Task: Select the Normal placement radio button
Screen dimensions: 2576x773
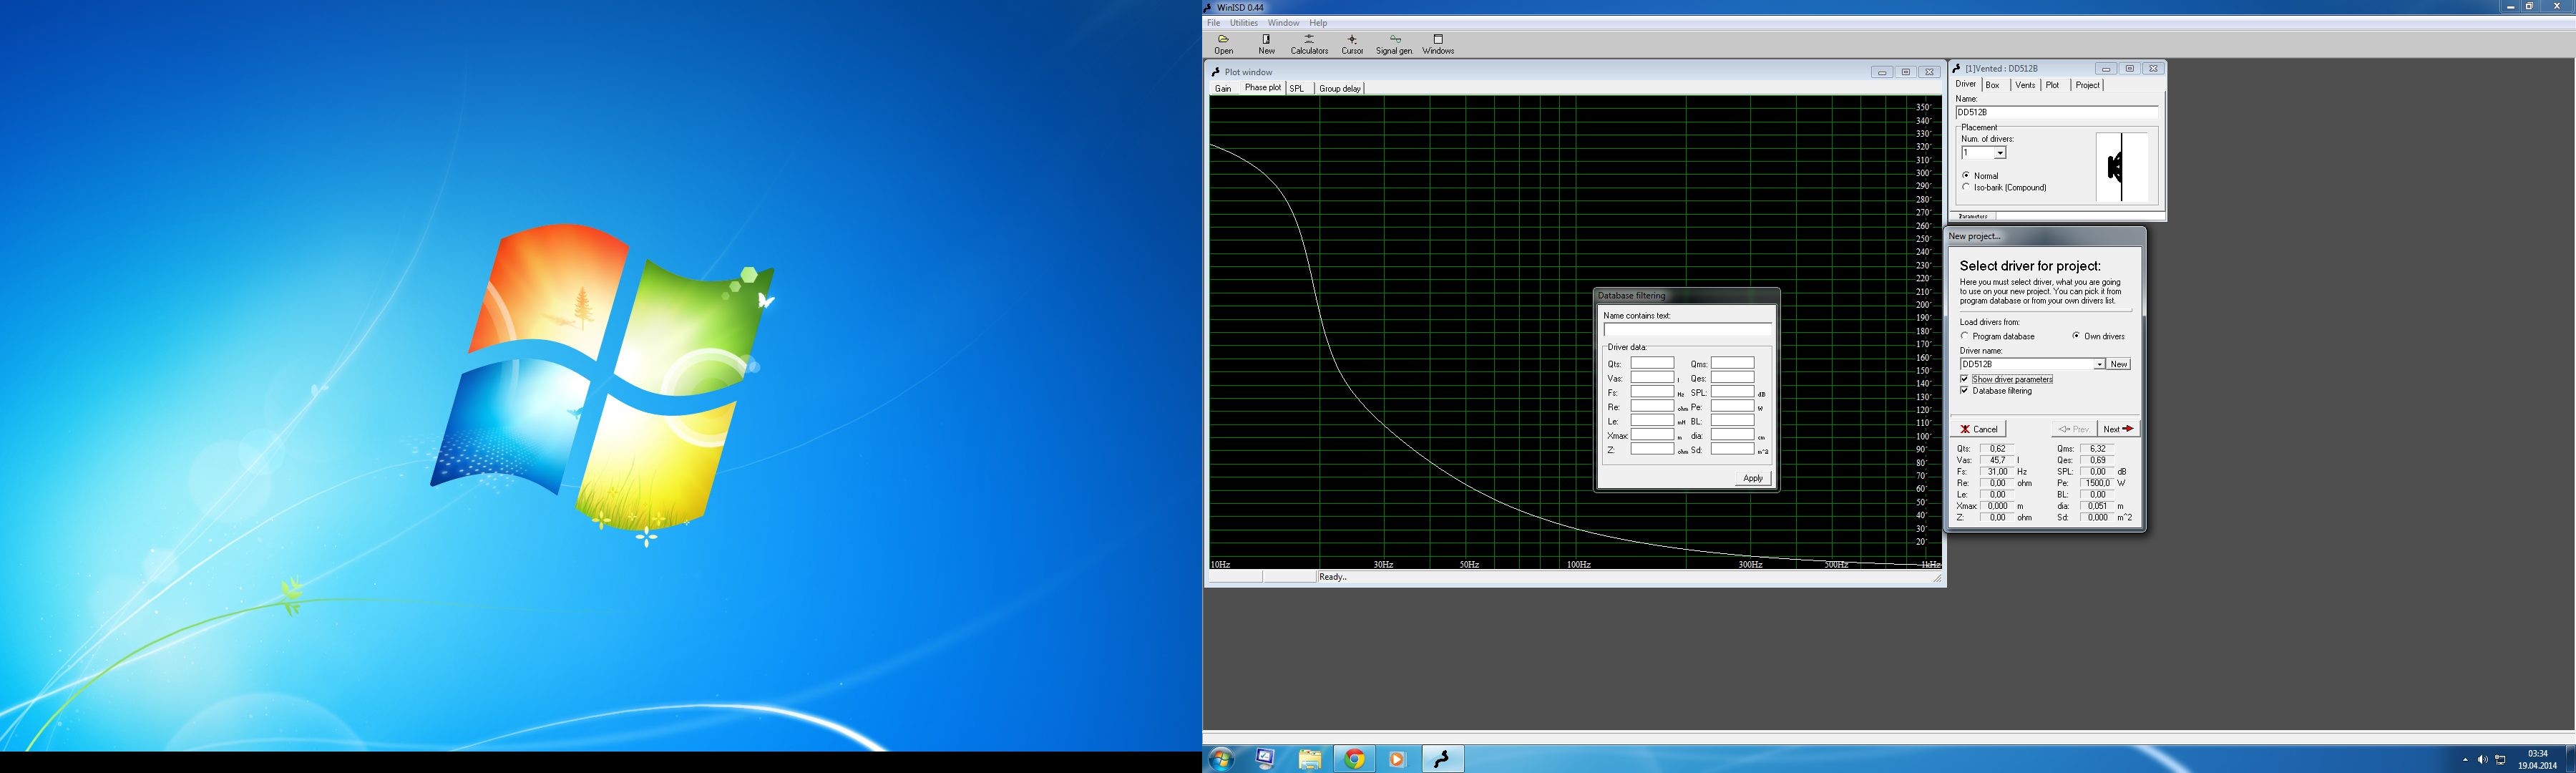Action: (1966, 175)
